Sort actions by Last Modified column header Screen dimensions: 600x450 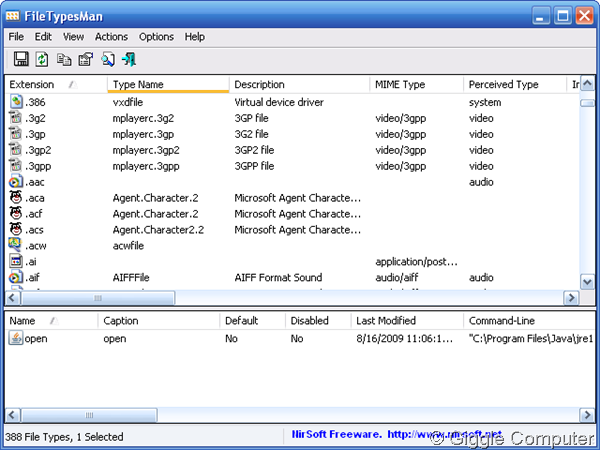tap(407, 321)
